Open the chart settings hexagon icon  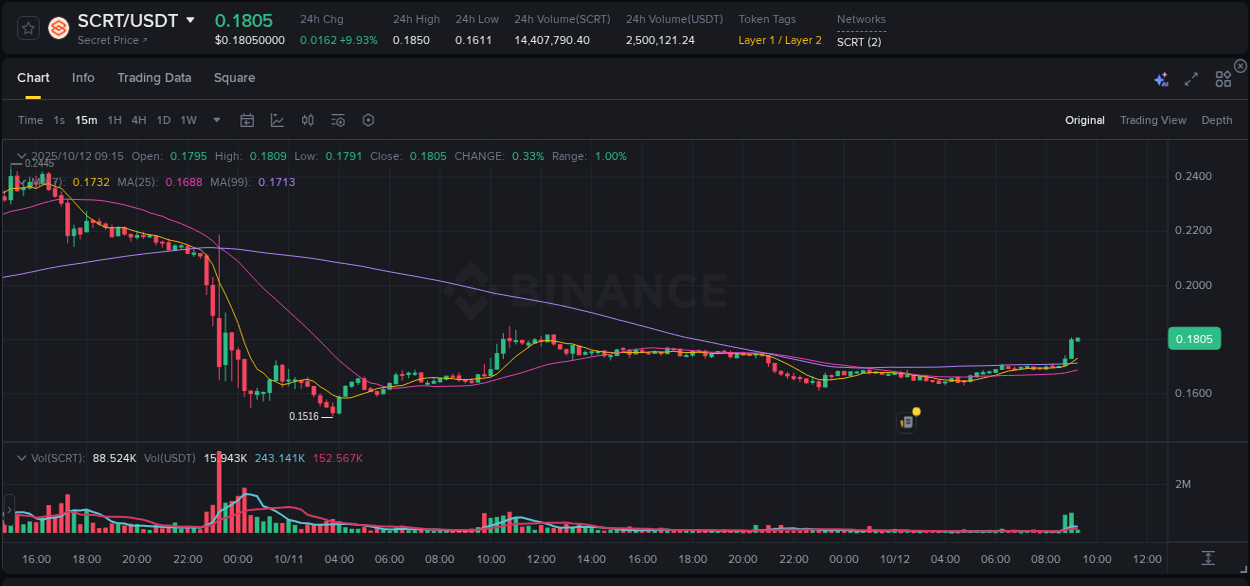(367, 119)
